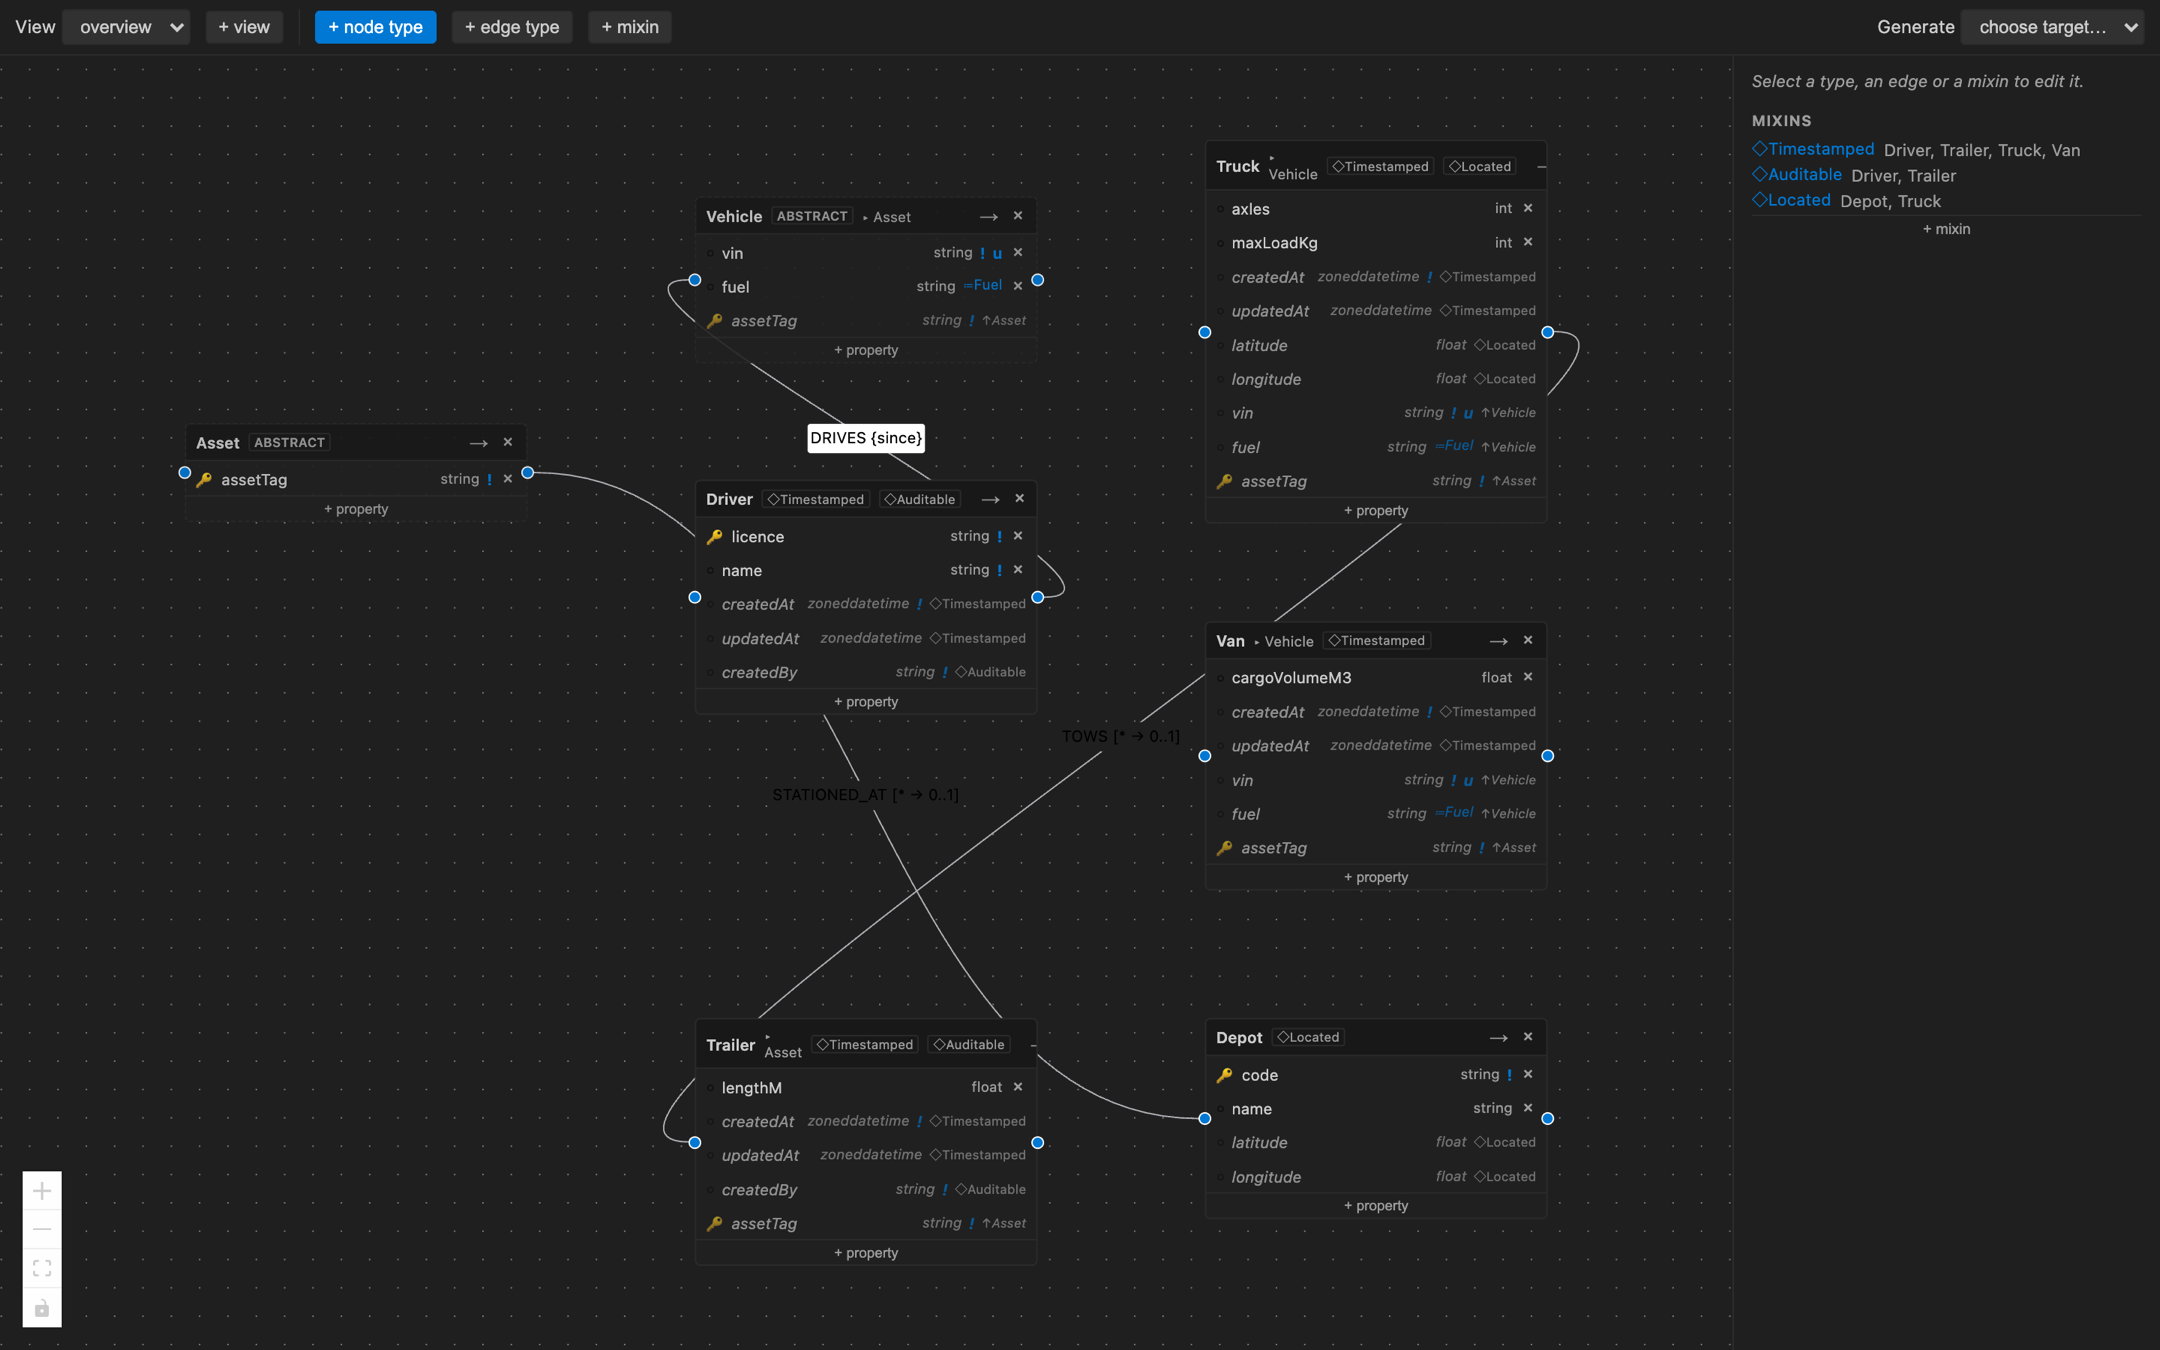The image size is (2160, 1350).
Task: Click the Asset parent link on Vehicle
Action: 887,217
